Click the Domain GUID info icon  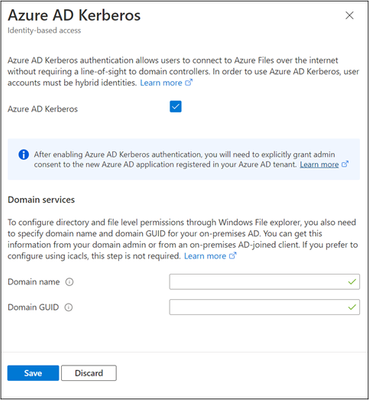click(x=68, y=307)
